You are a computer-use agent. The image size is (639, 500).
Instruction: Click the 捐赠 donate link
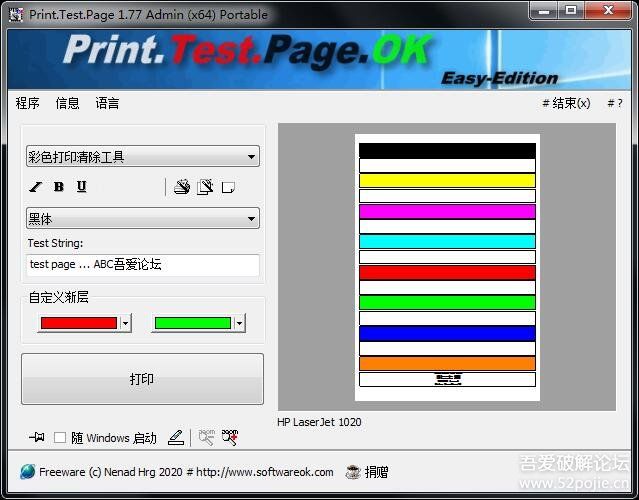point(376,472)
